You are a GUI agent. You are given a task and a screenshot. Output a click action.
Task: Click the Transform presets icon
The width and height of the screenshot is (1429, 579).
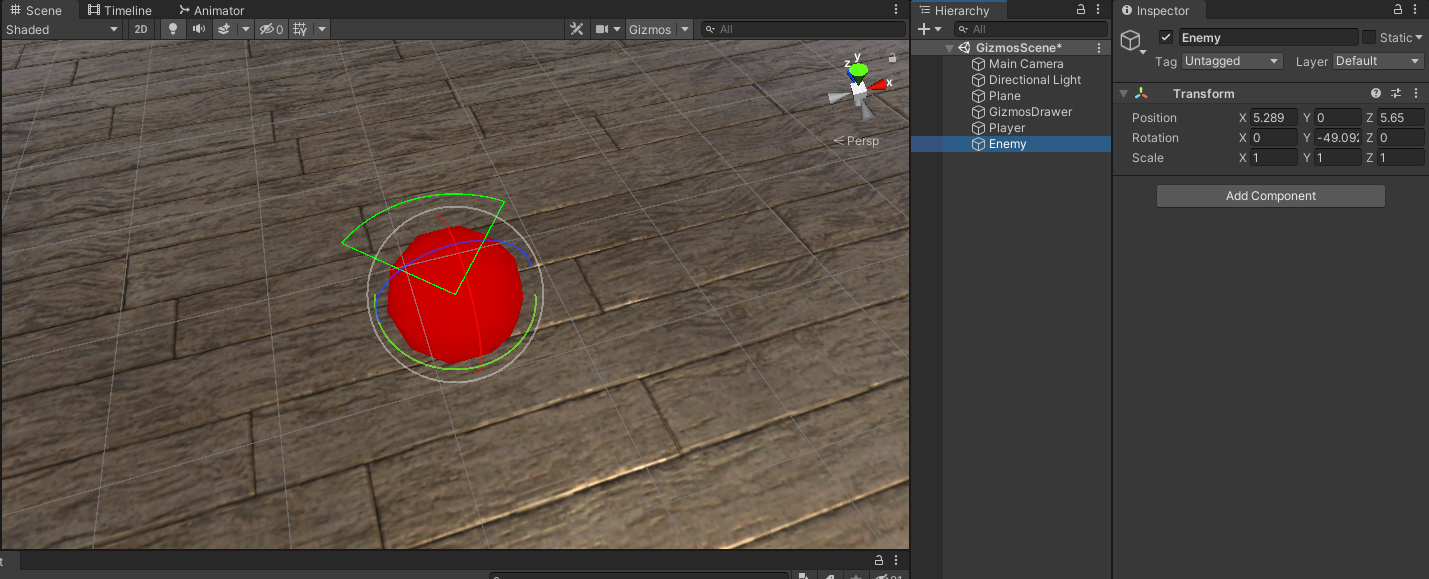pos(1396,93)
